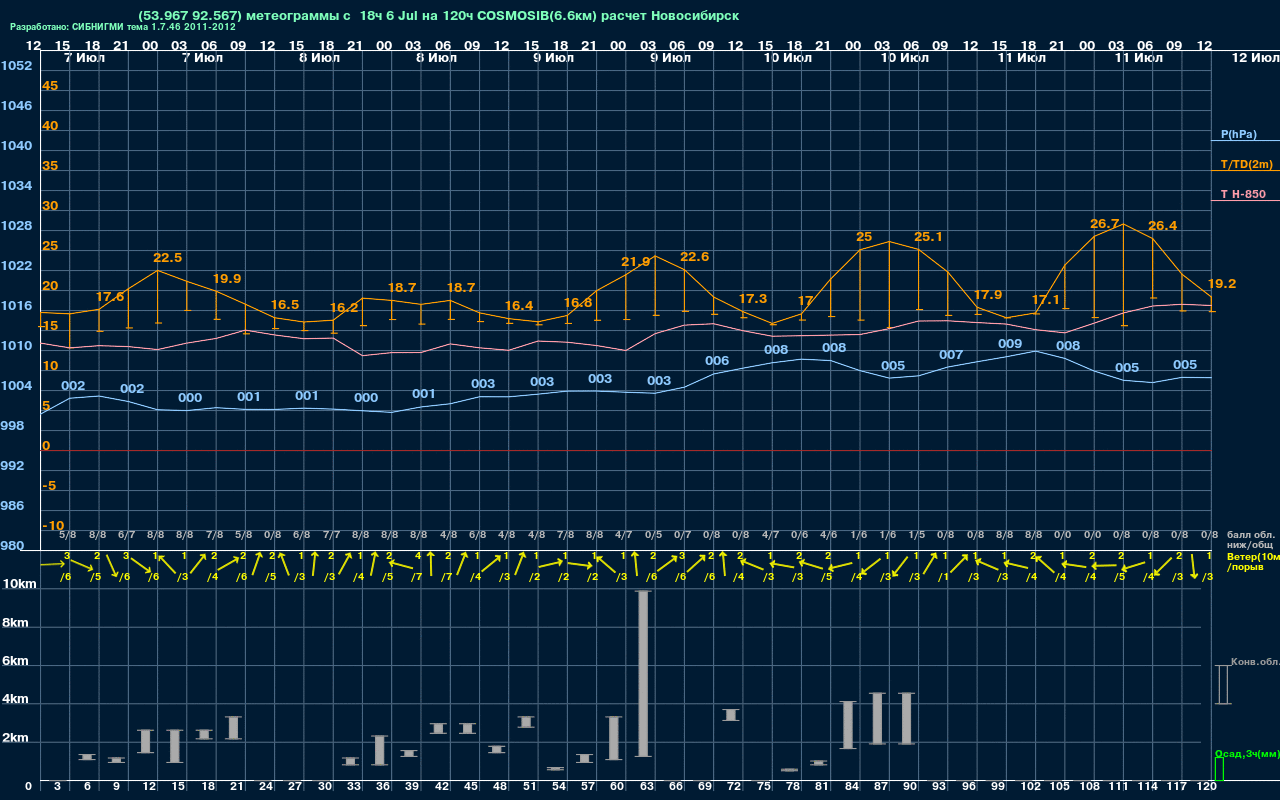Click the tall cloud bar at hour 63

click(644, 673)
